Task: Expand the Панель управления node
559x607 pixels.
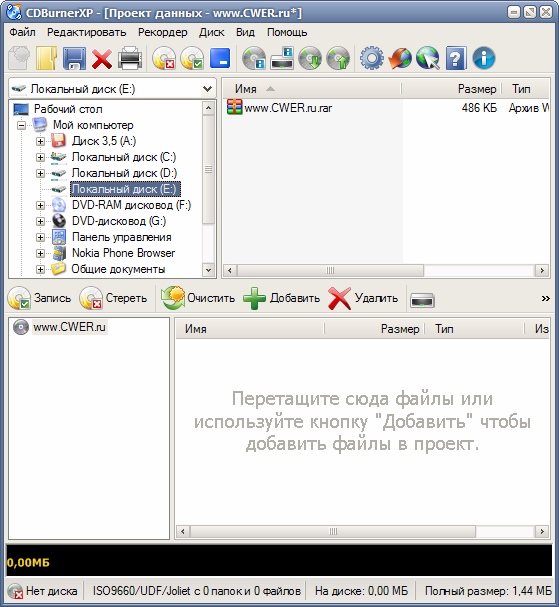Action: (40, 237)
